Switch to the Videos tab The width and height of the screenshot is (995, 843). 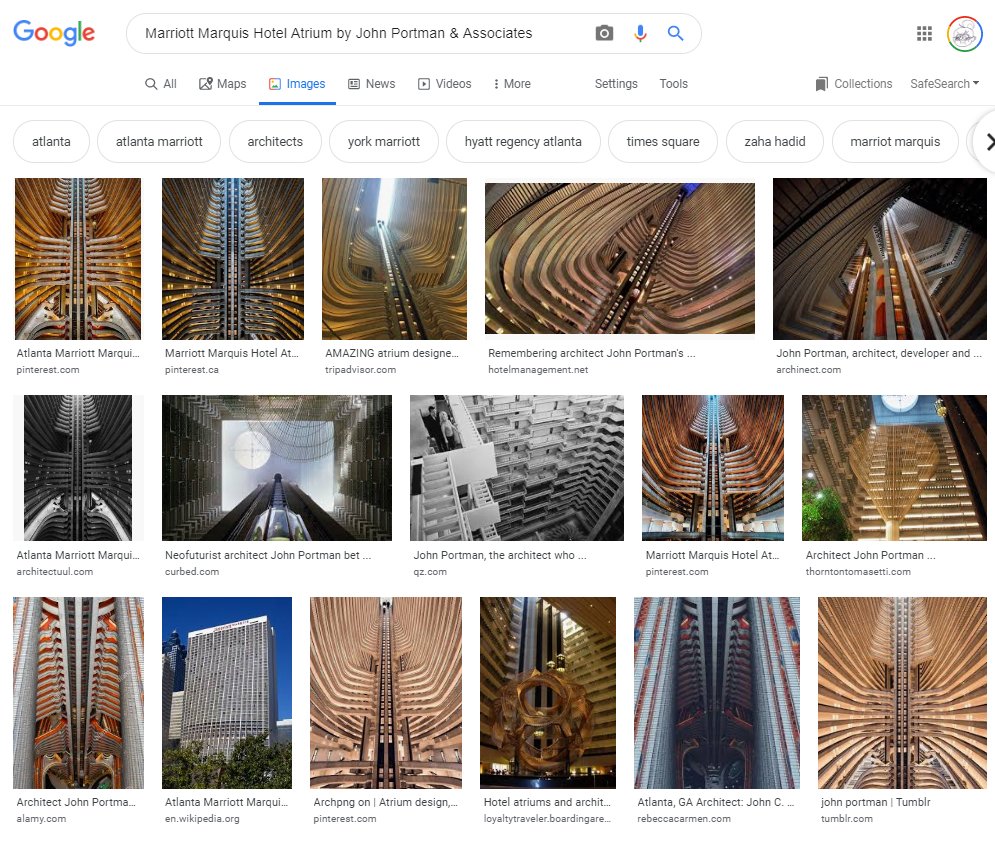[444, 84]
